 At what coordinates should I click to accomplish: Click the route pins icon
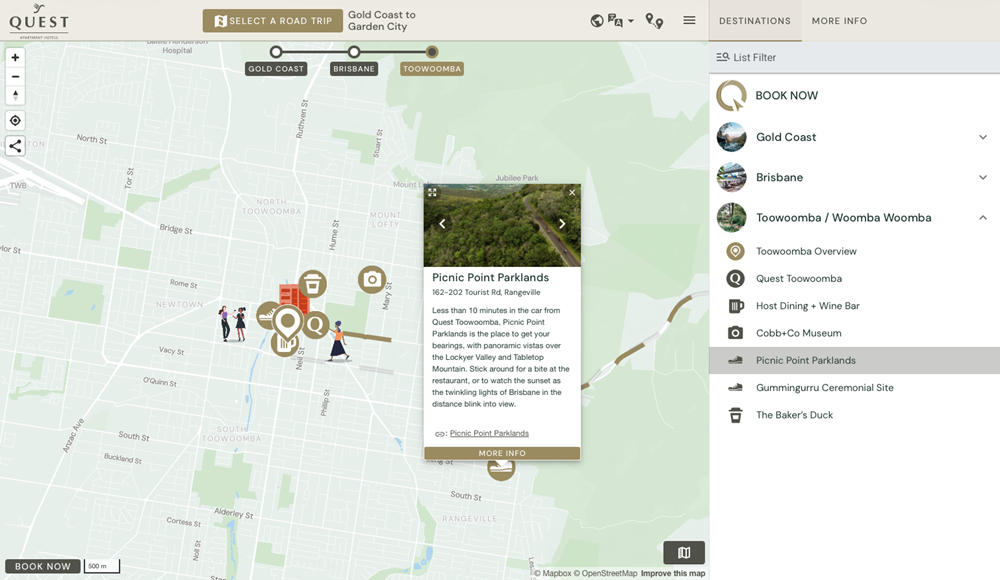pyautogui.click(x=654, y=20)
